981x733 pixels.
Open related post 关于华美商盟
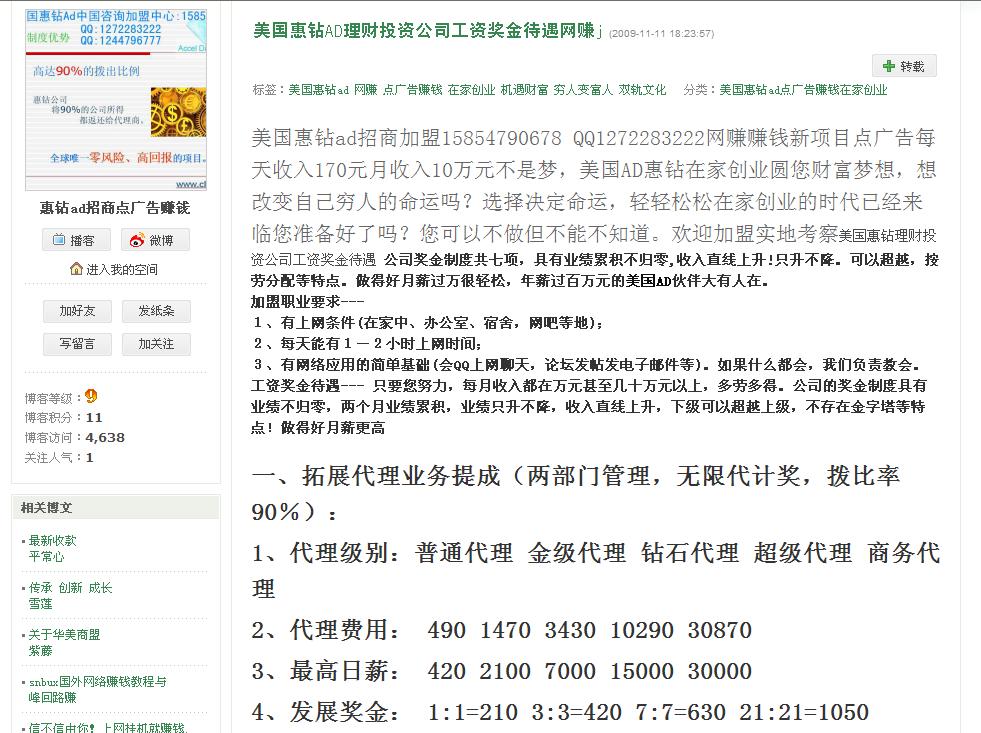(64, 634)
